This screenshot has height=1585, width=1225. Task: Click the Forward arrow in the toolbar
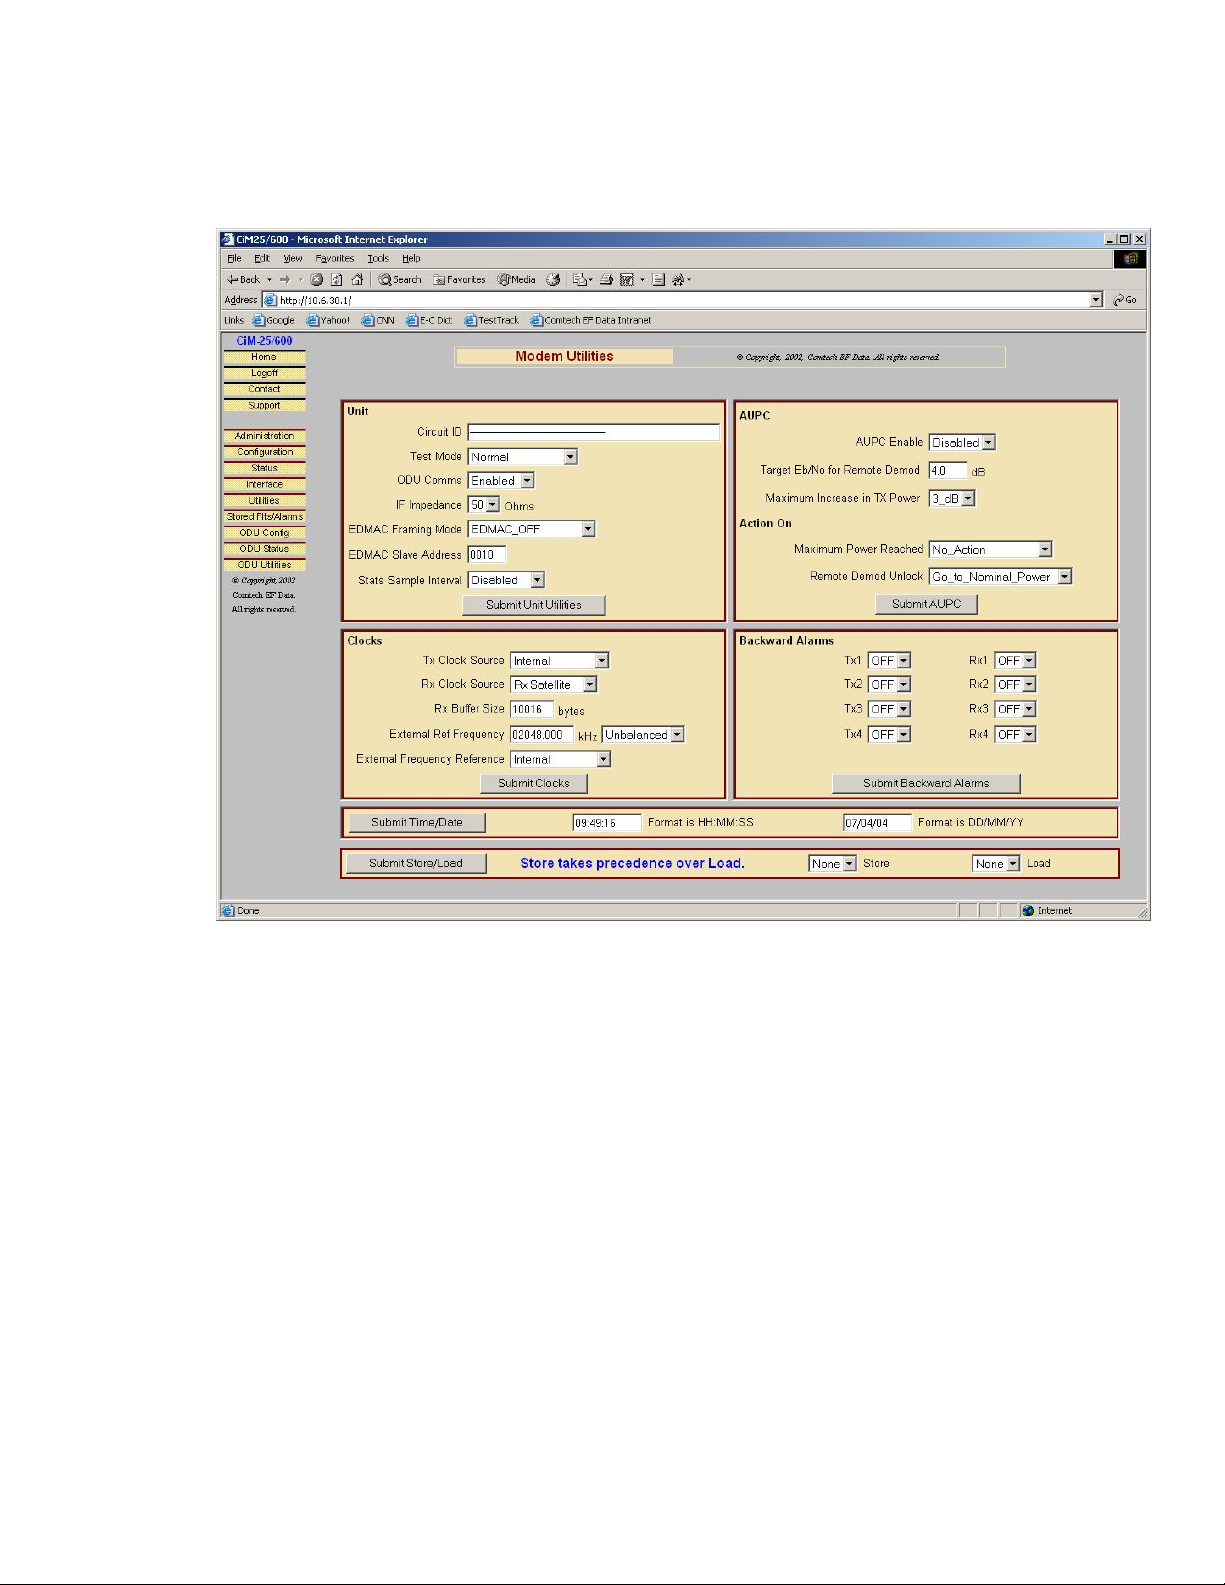click(285, 280)
